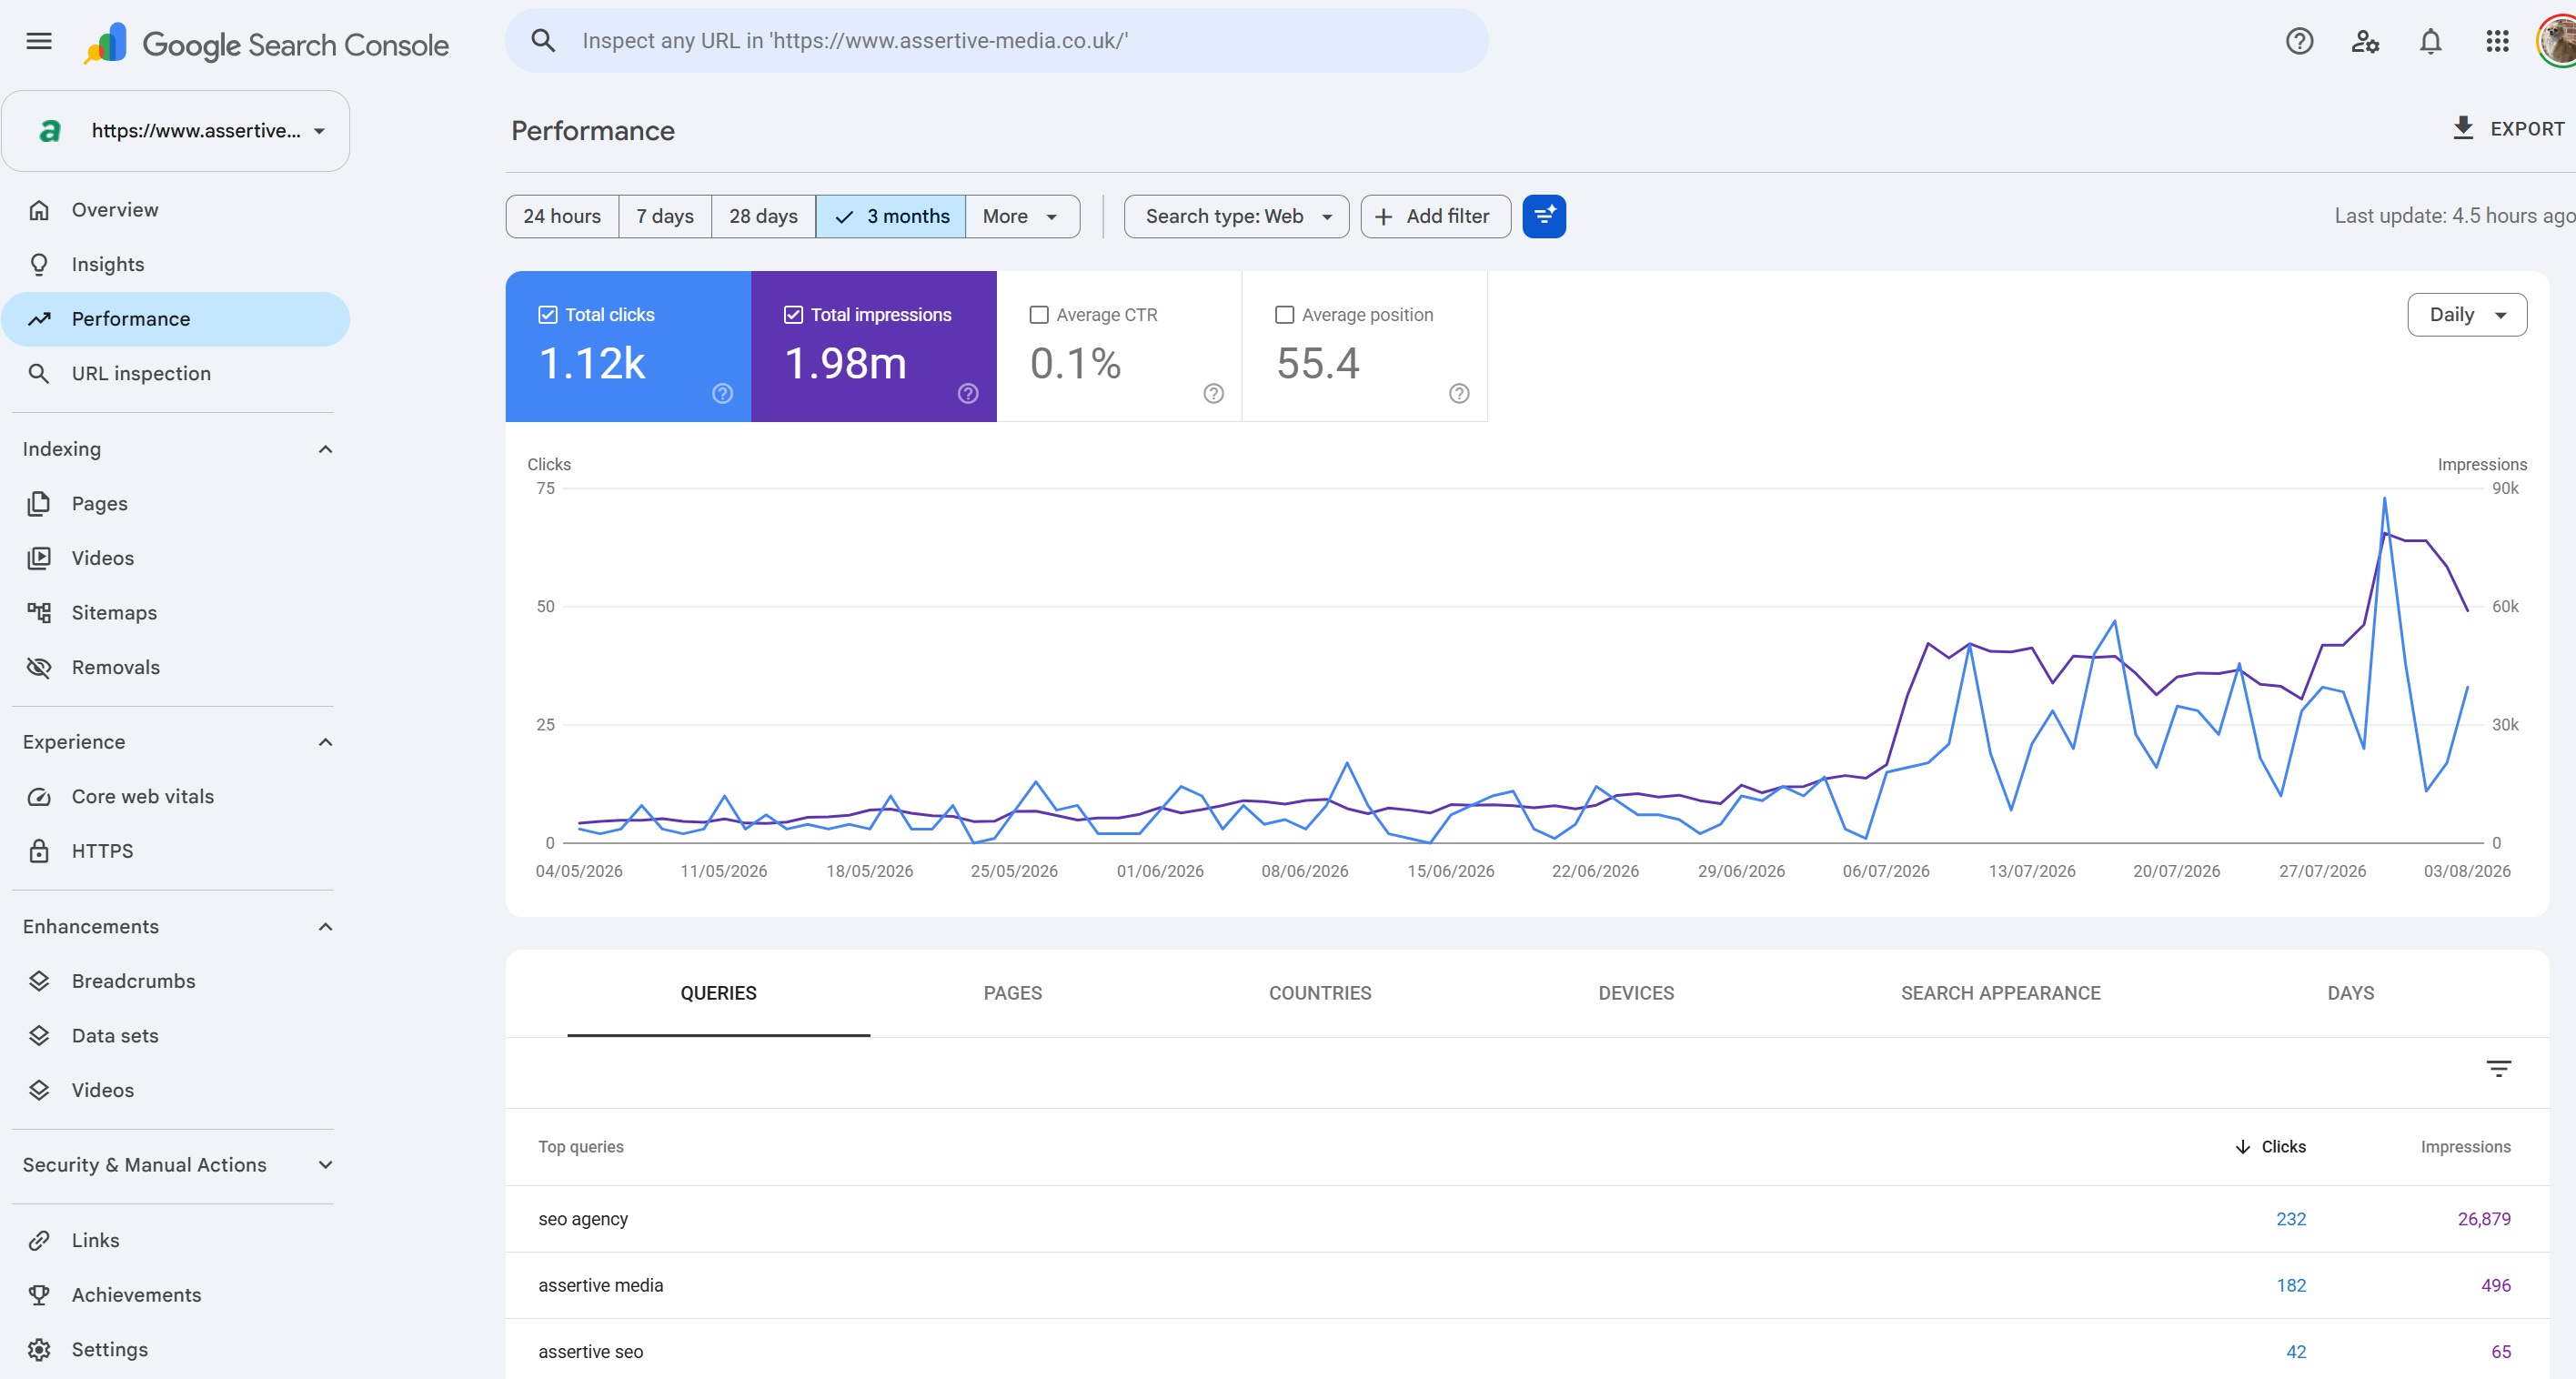Collapse the Enhancements section
2576x1379 pixels.
(325, 927)
